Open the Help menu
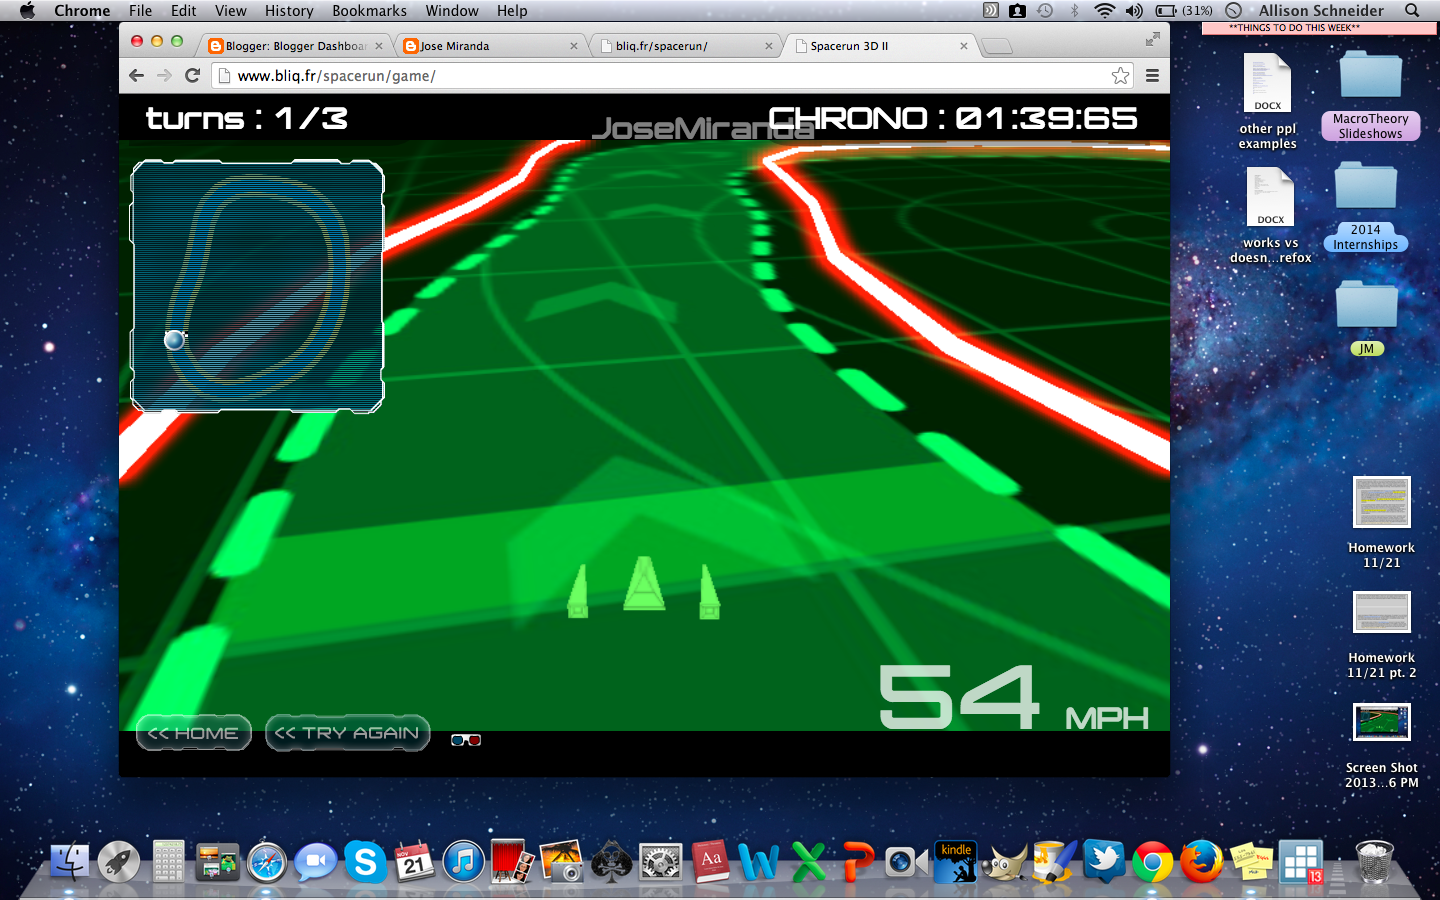Viewport: 1440px width, 900px height. coord(512,10)
